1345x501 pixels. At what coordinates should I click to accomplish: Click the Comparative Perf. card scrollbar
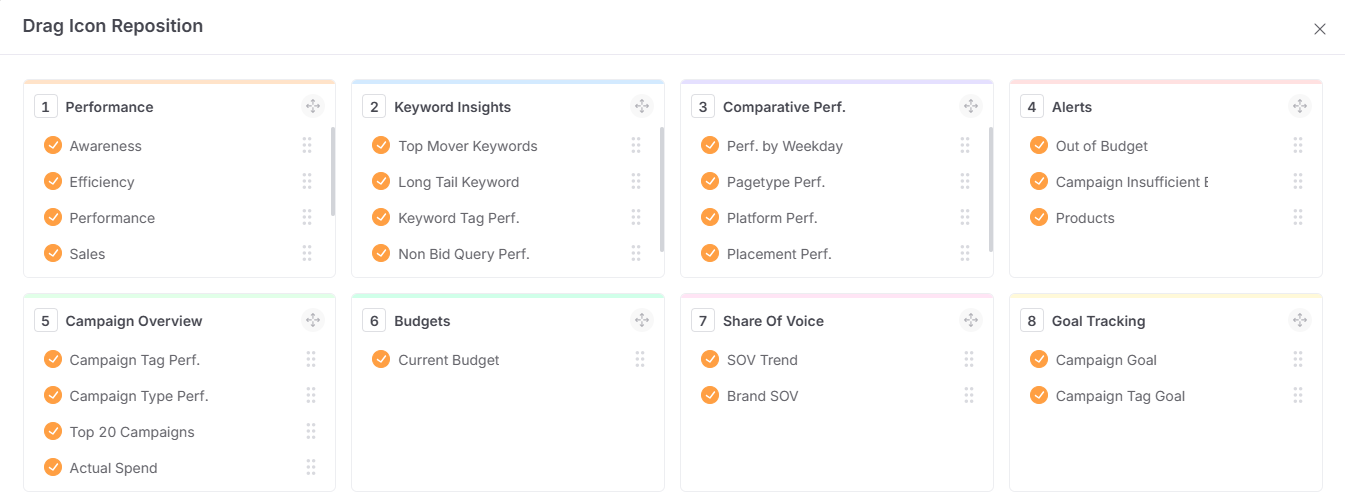click(991, 188)
